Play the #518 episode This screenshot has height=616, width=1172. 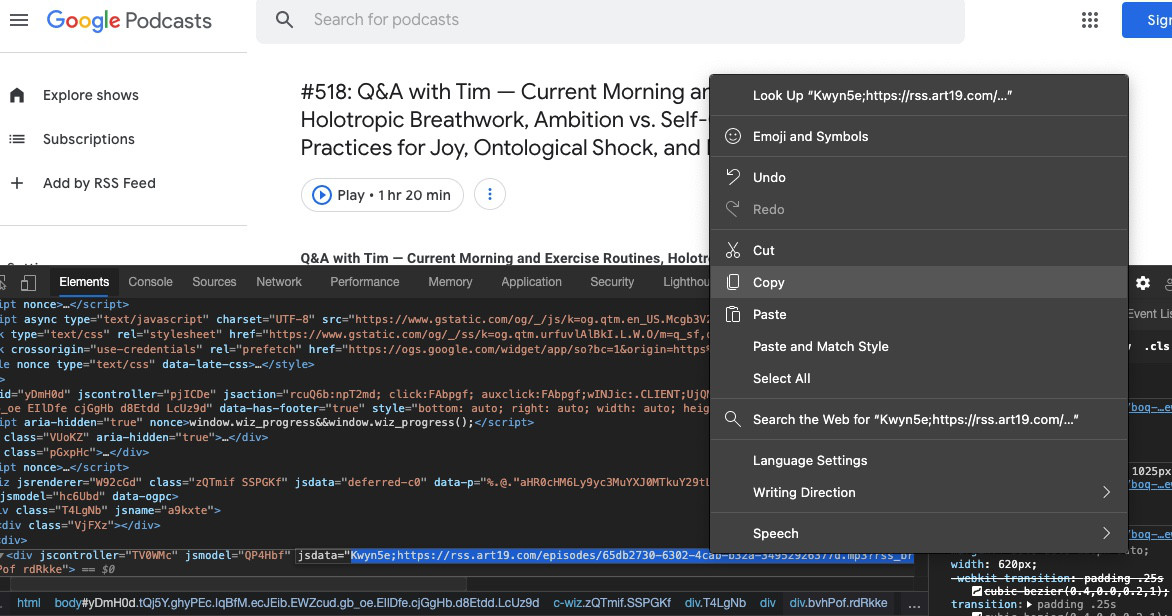[x=382, y=195]
